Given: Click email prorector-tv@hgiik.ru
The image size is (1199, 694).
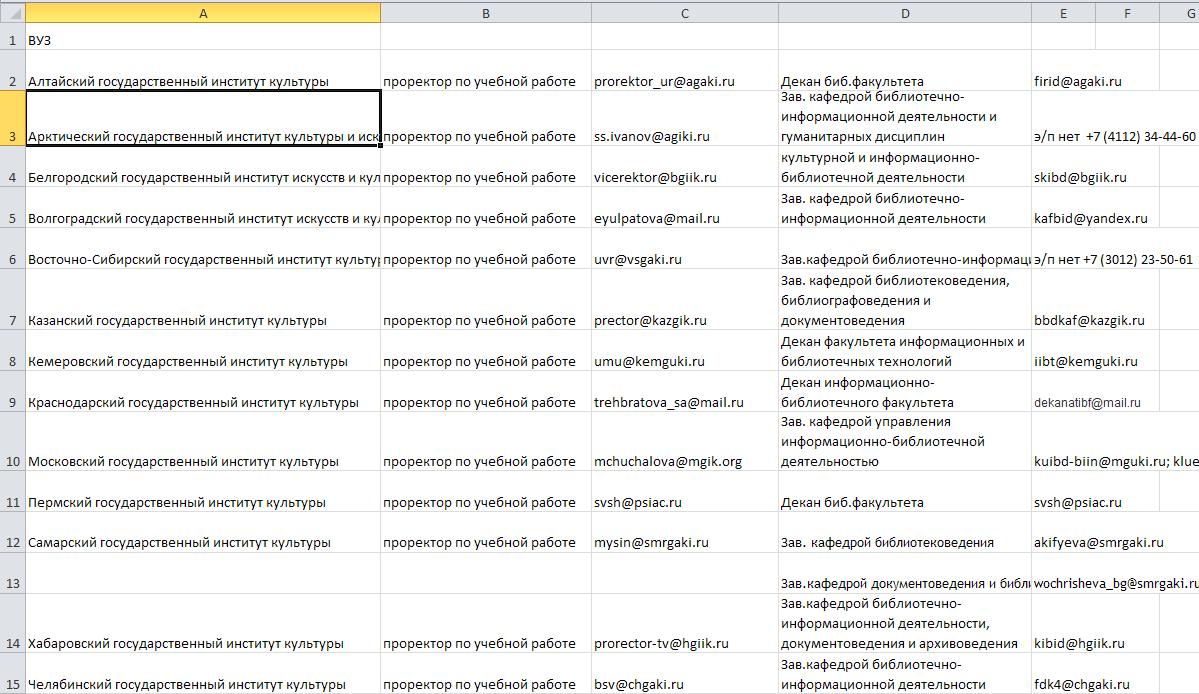Looking at the screenshot, I should pyautogui.click(x=661, y=644).
